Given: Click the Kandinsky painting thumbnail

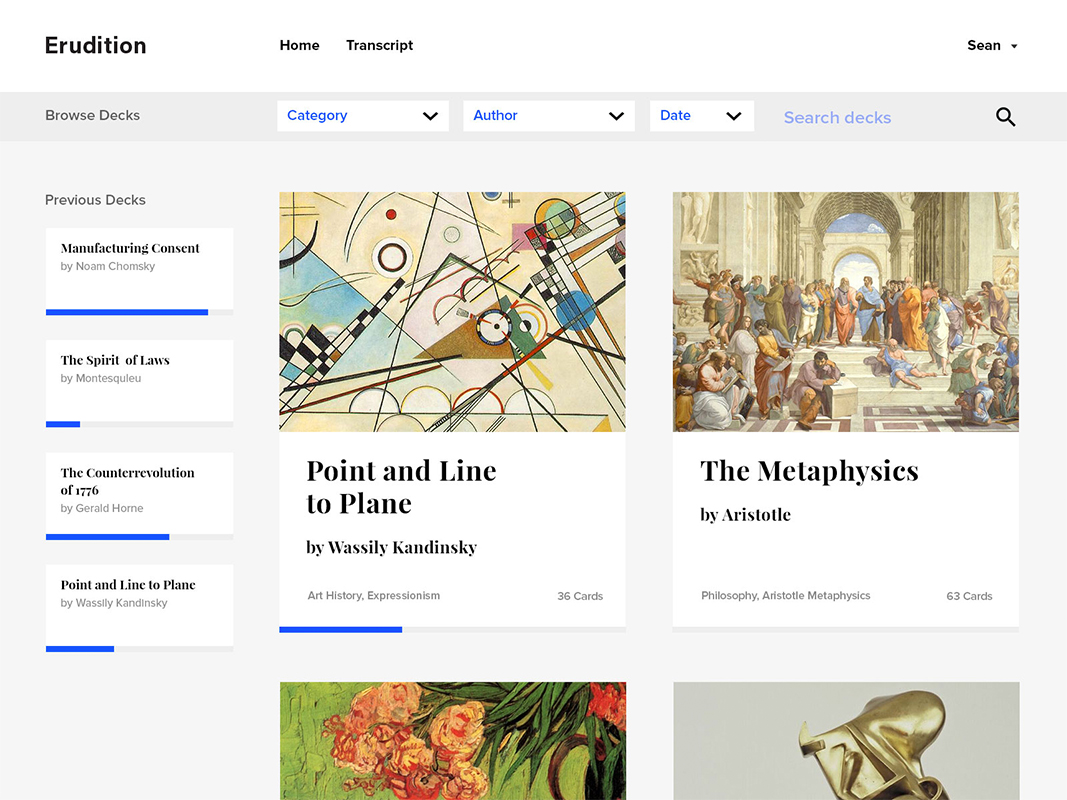Looking at the screenshot, I should [x=452, y=312].
